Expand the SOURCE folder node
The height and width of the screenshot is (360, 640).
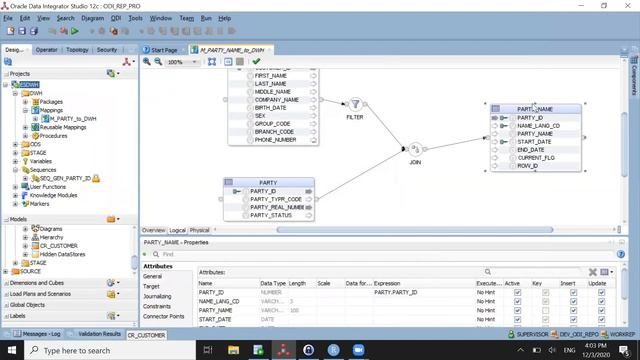pos(6,271)
